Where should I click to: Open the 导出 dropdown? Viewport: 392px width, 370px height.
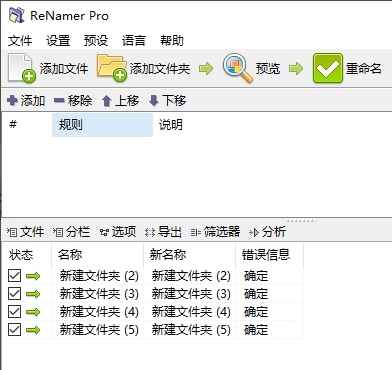point(163,232)
